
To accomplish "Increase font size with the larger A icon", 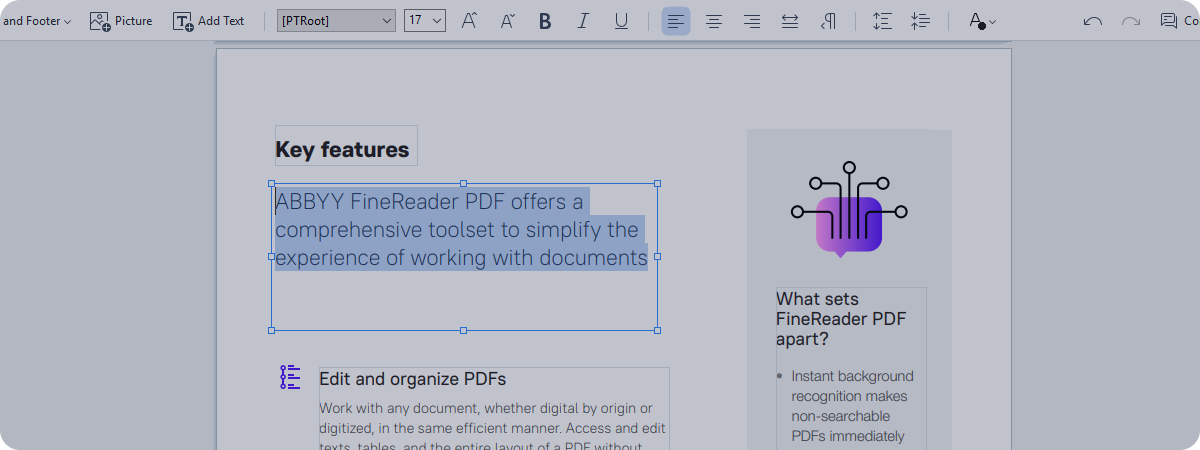I will (469, 21).
